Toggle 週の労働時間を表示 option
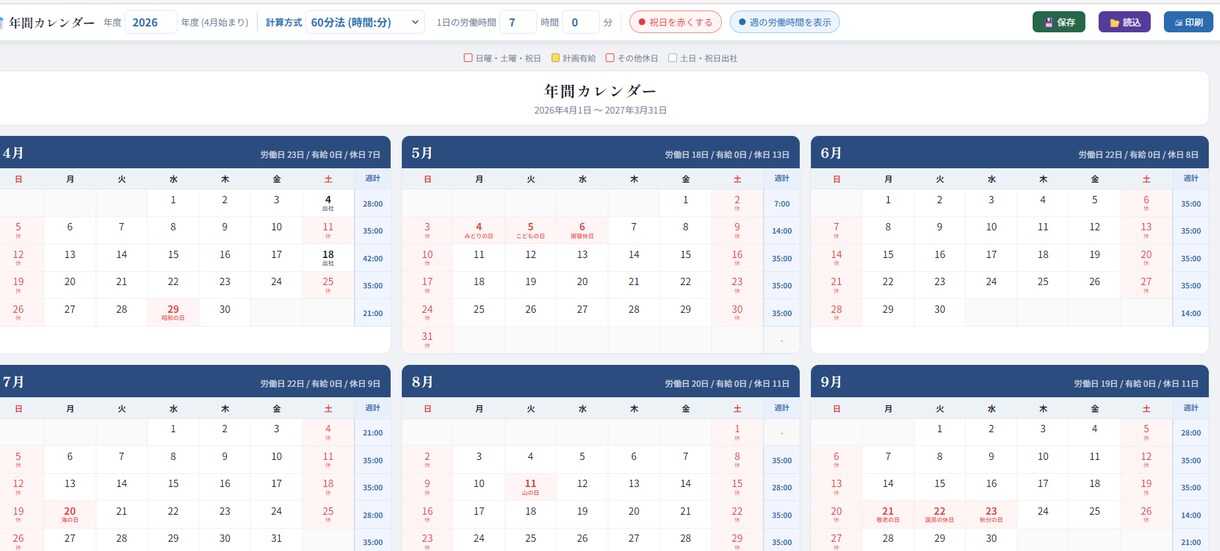The image size is (1220, 551). tap(784, 22)
